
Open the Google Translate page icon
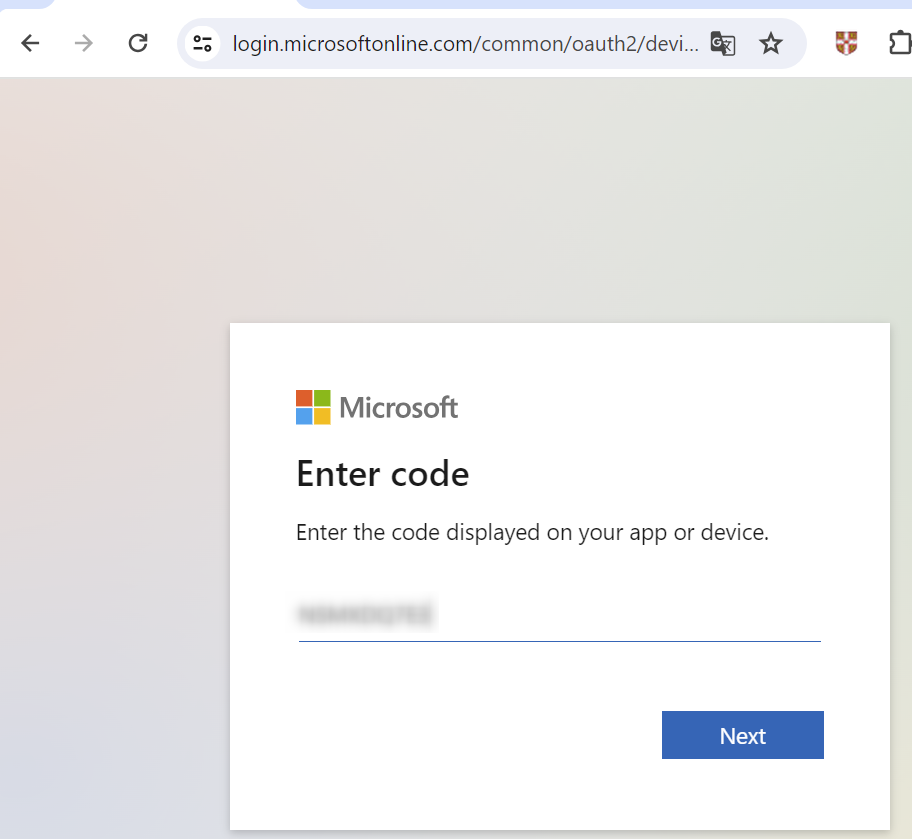[723, 44]
